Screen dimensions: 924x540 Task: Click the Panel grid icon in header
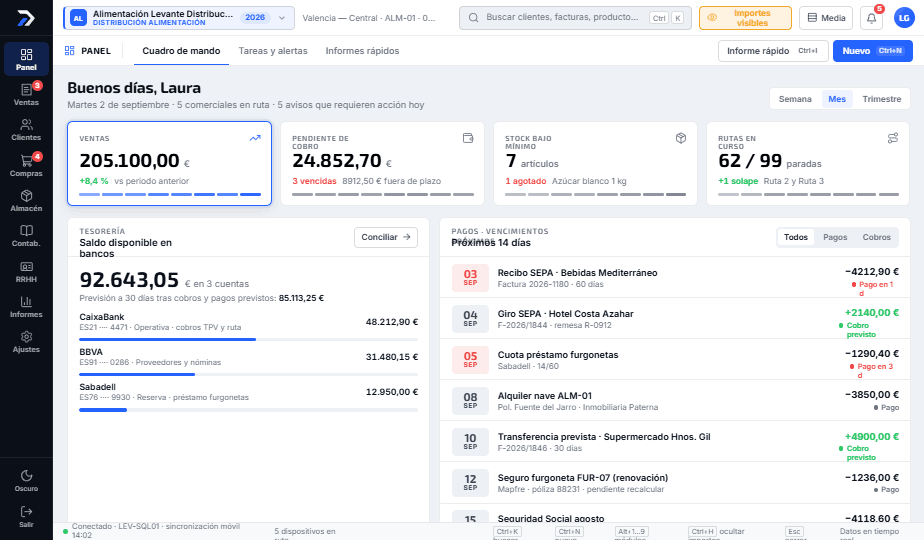tap(70, 51)
